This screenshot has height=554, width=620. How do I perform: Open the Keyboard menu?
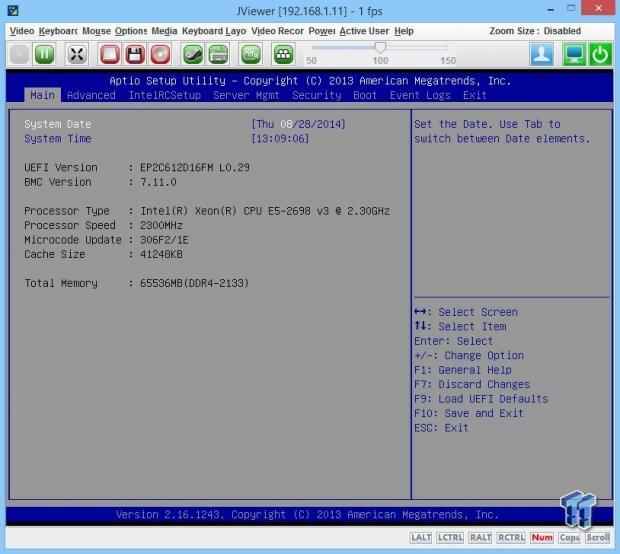(x=58, y=31)
